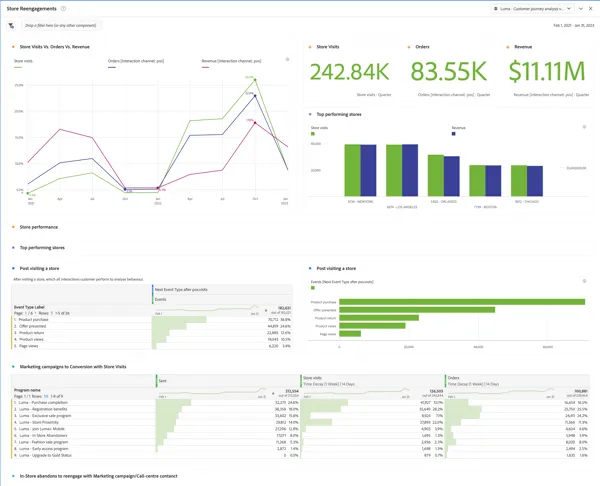Click the colored dot beside Store Visits summary title
This screenshot has height=486, width=600.
(310, 47)
